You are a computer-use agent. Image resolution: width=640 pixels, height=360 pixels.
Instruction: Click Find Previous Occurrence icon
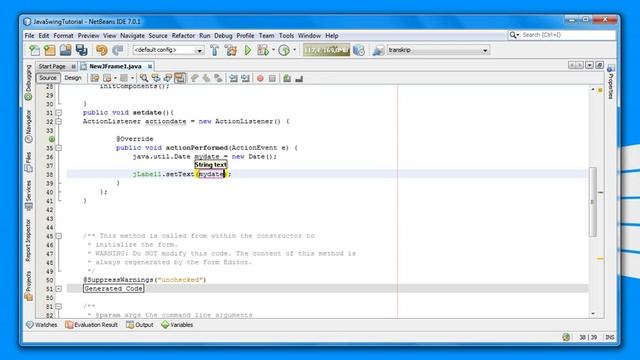point(156,78)
